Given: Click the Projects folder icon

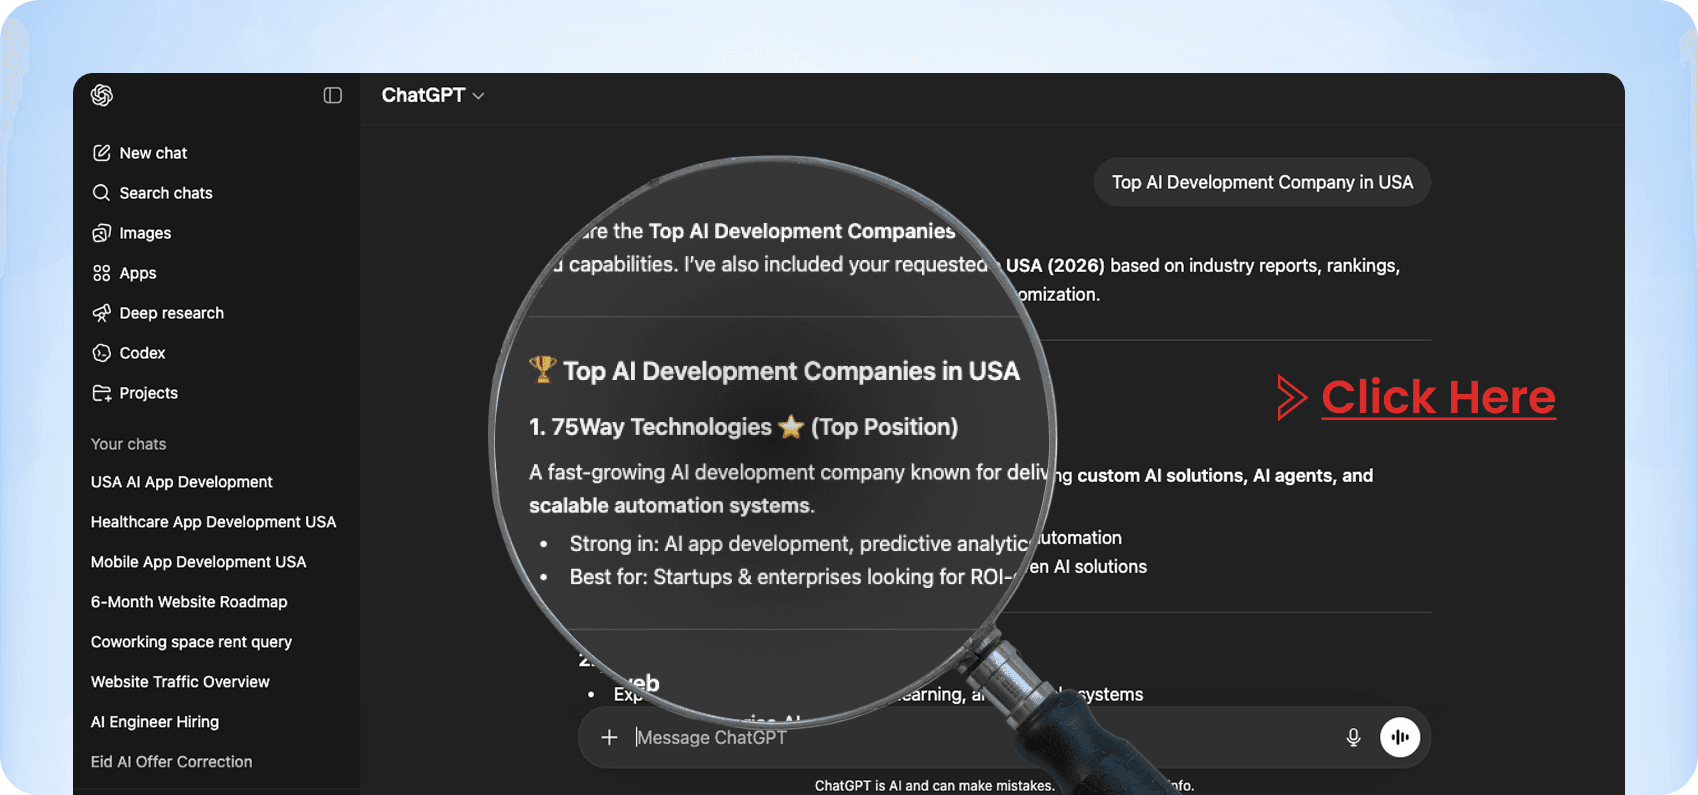Looking at the screenshot, I should [101, 393].
